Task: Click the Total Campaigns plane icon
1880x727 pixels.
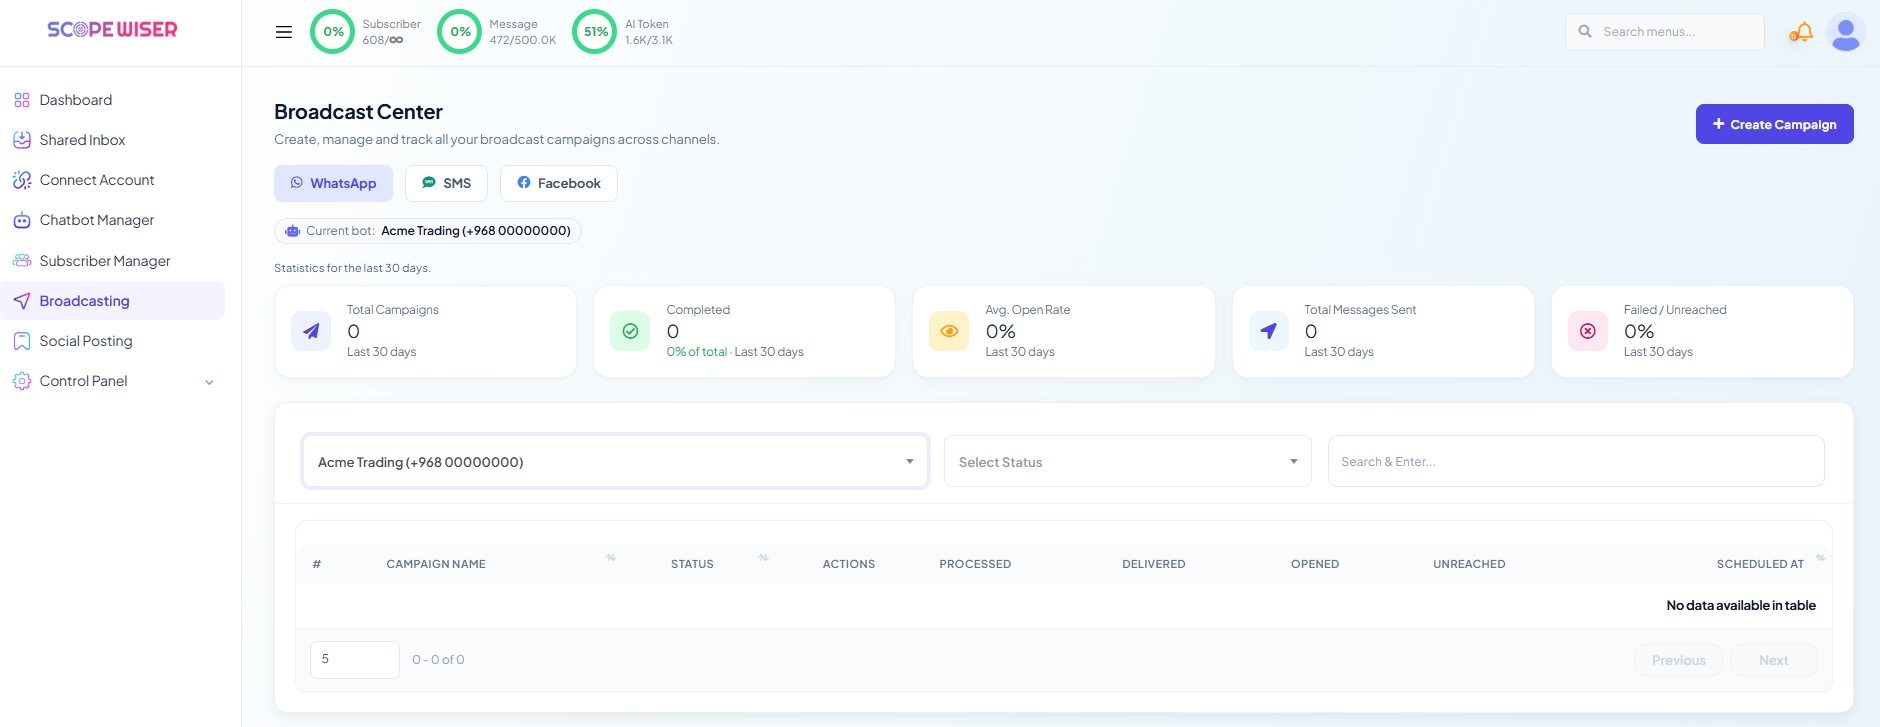Action: click(x=311, y=331)
